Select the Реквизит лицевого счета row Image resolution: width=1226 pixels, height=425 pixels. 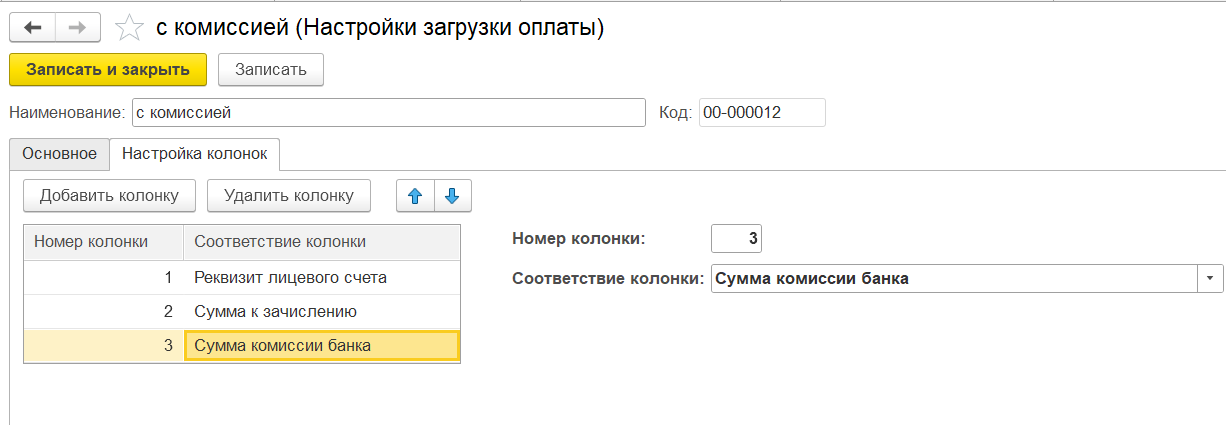tap(242, 278)
